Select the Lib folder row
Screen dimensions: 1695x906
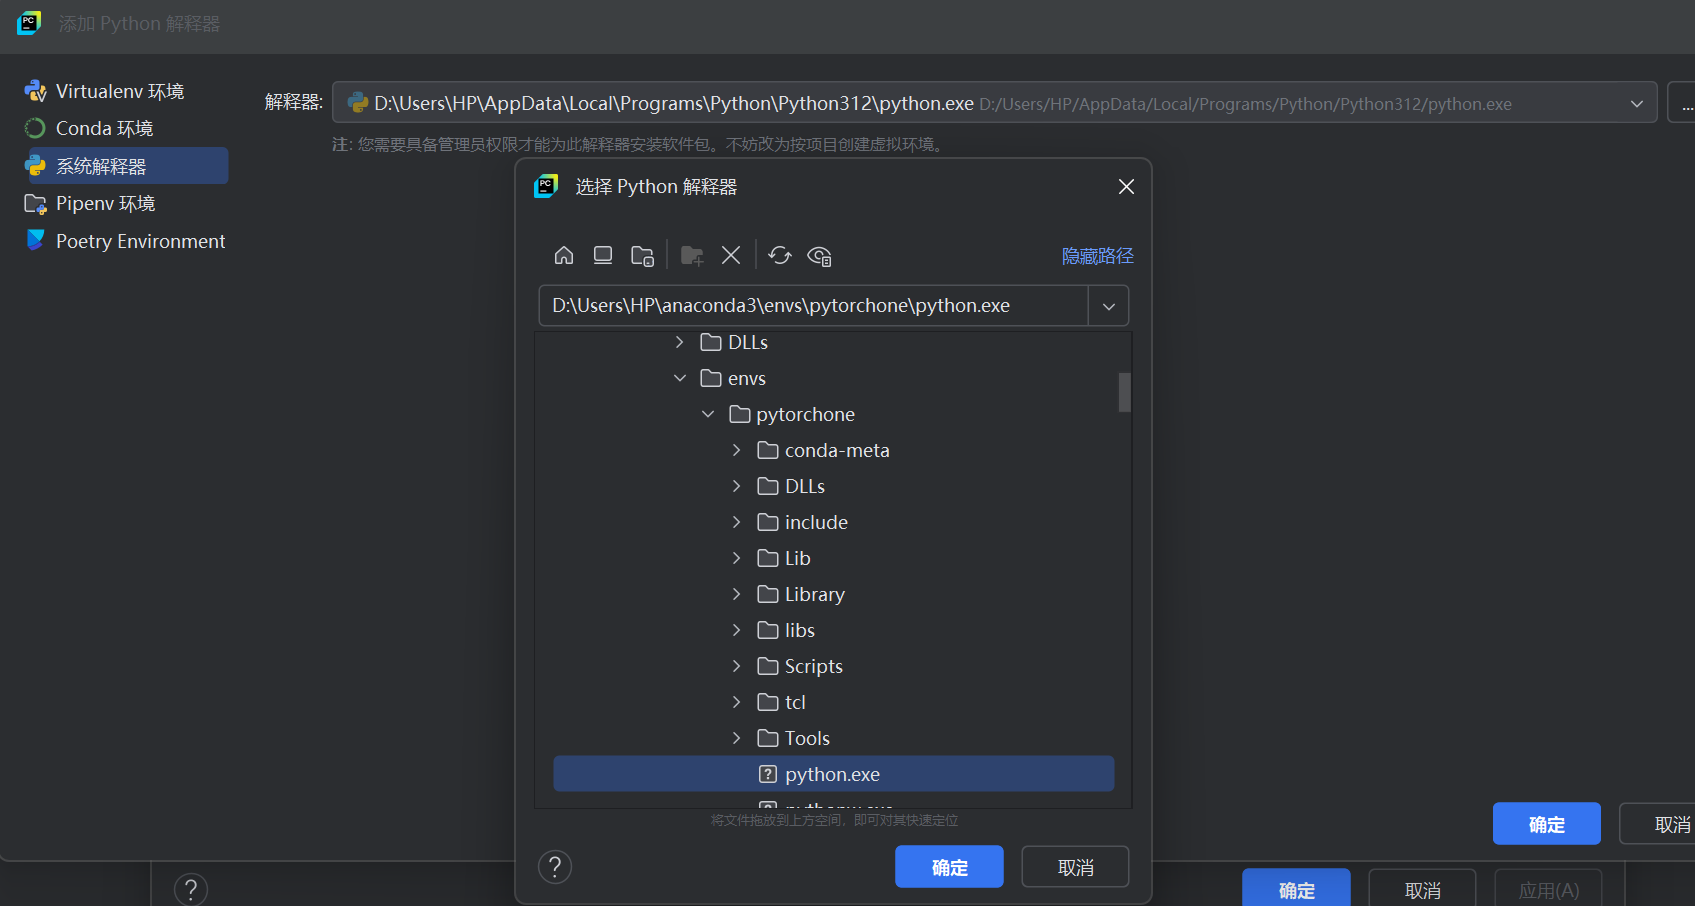[833, 558]
